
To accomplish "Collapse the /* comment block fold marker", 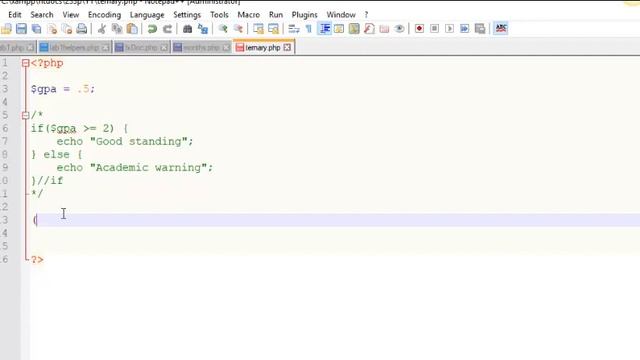I will (x=25, y=116).
